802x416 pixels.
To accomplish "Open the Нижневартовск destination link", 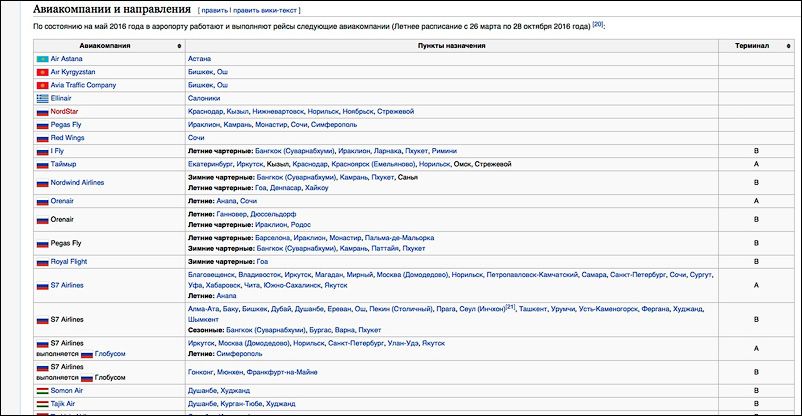I will pos(278,112).
